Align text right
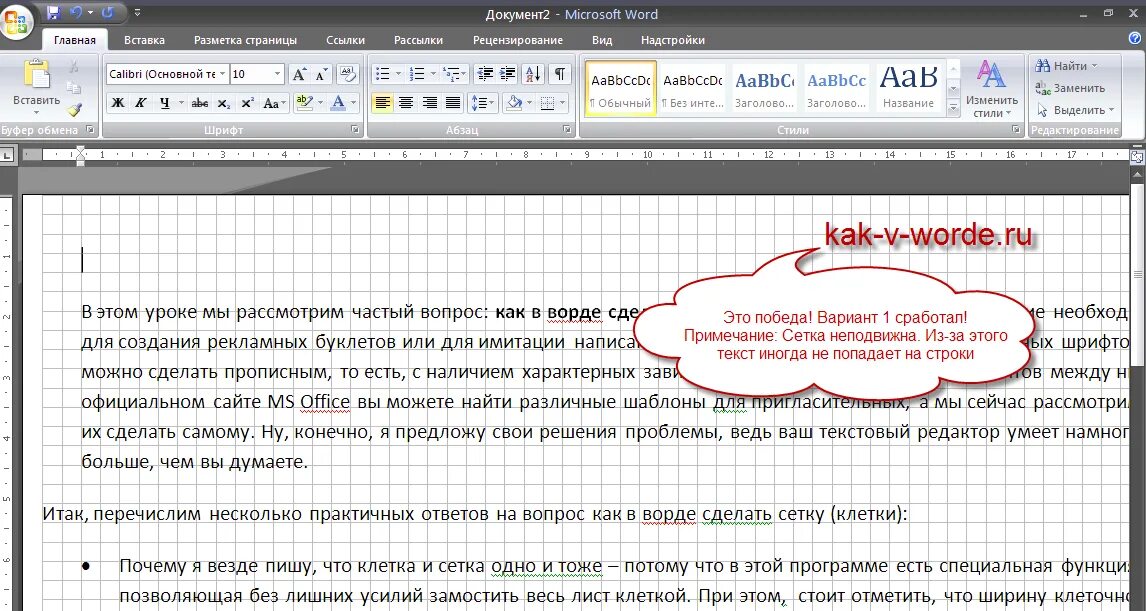The width and height of the screenshot is (1146, 611). [x=430, y=103]
